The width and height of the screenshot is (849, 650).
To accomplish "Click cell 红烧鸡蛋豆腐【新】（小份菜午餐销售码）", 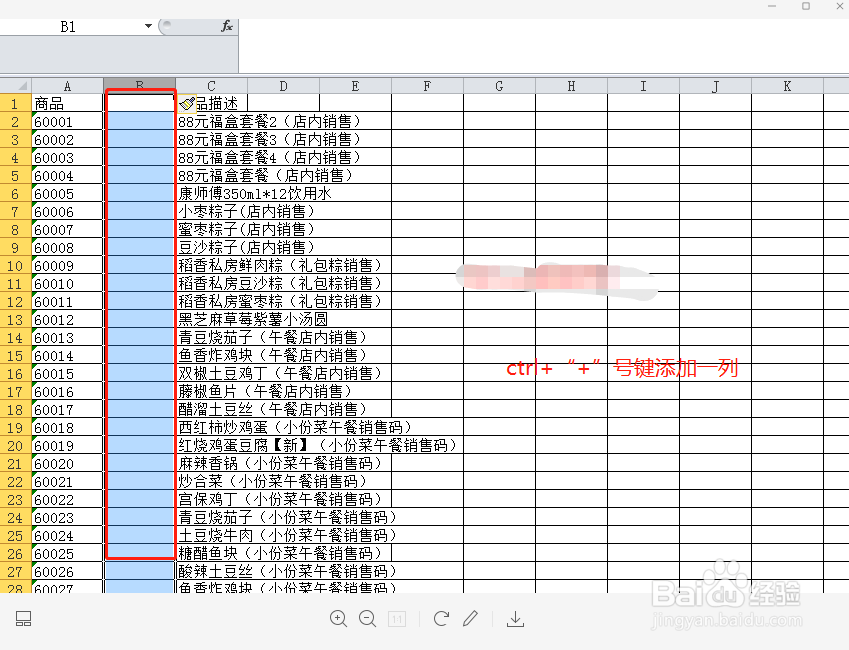I will pyautogui.click(x=318, y=445).
